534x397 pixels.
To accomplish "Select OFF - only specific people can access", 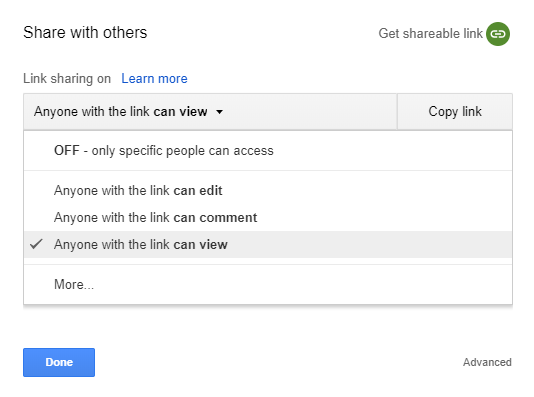I will [x=268, y=150].
